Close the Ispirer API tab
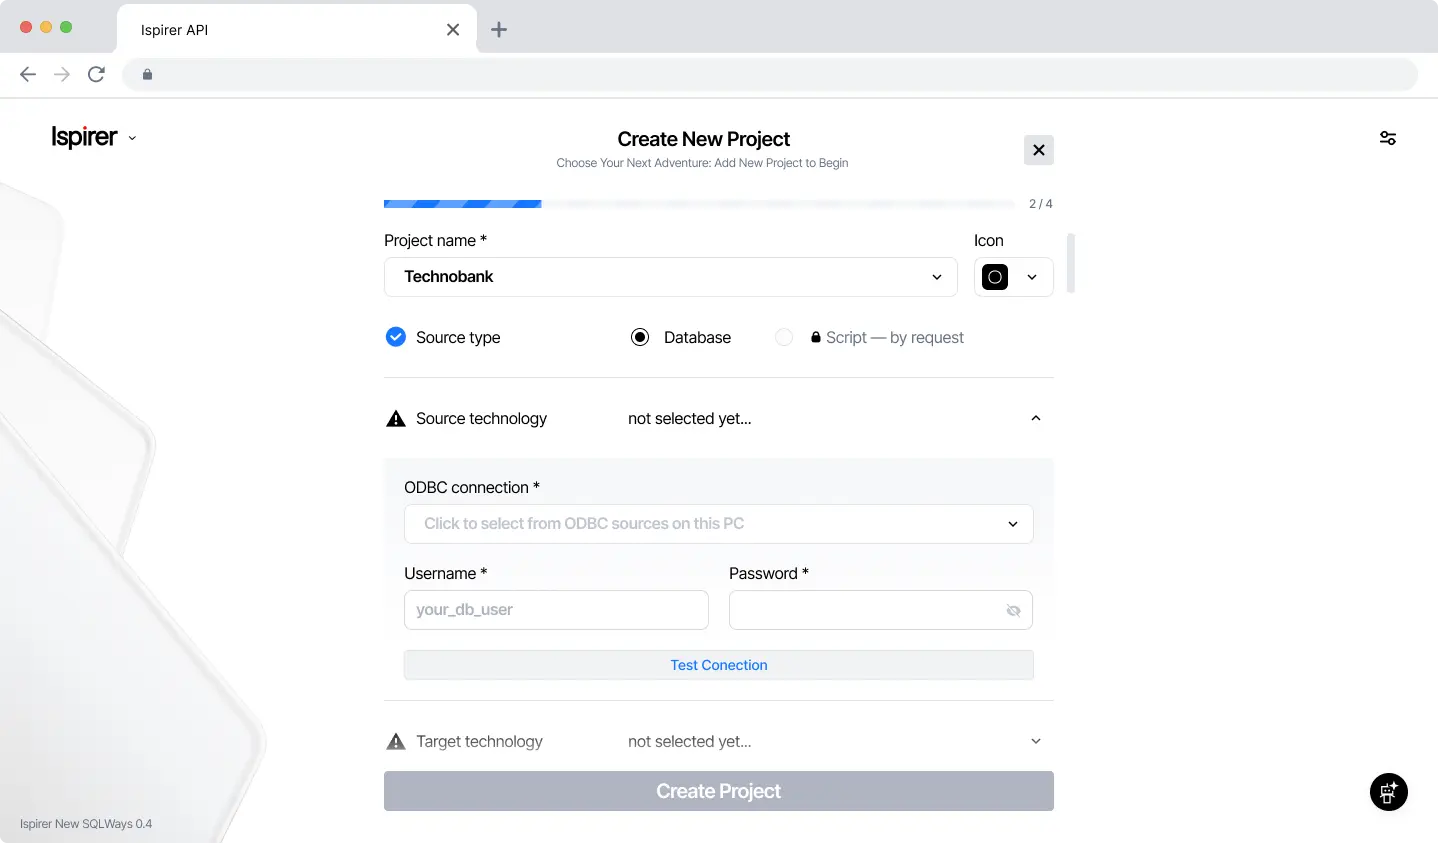This screenshot has height=843, width=1438. (453, 30)
